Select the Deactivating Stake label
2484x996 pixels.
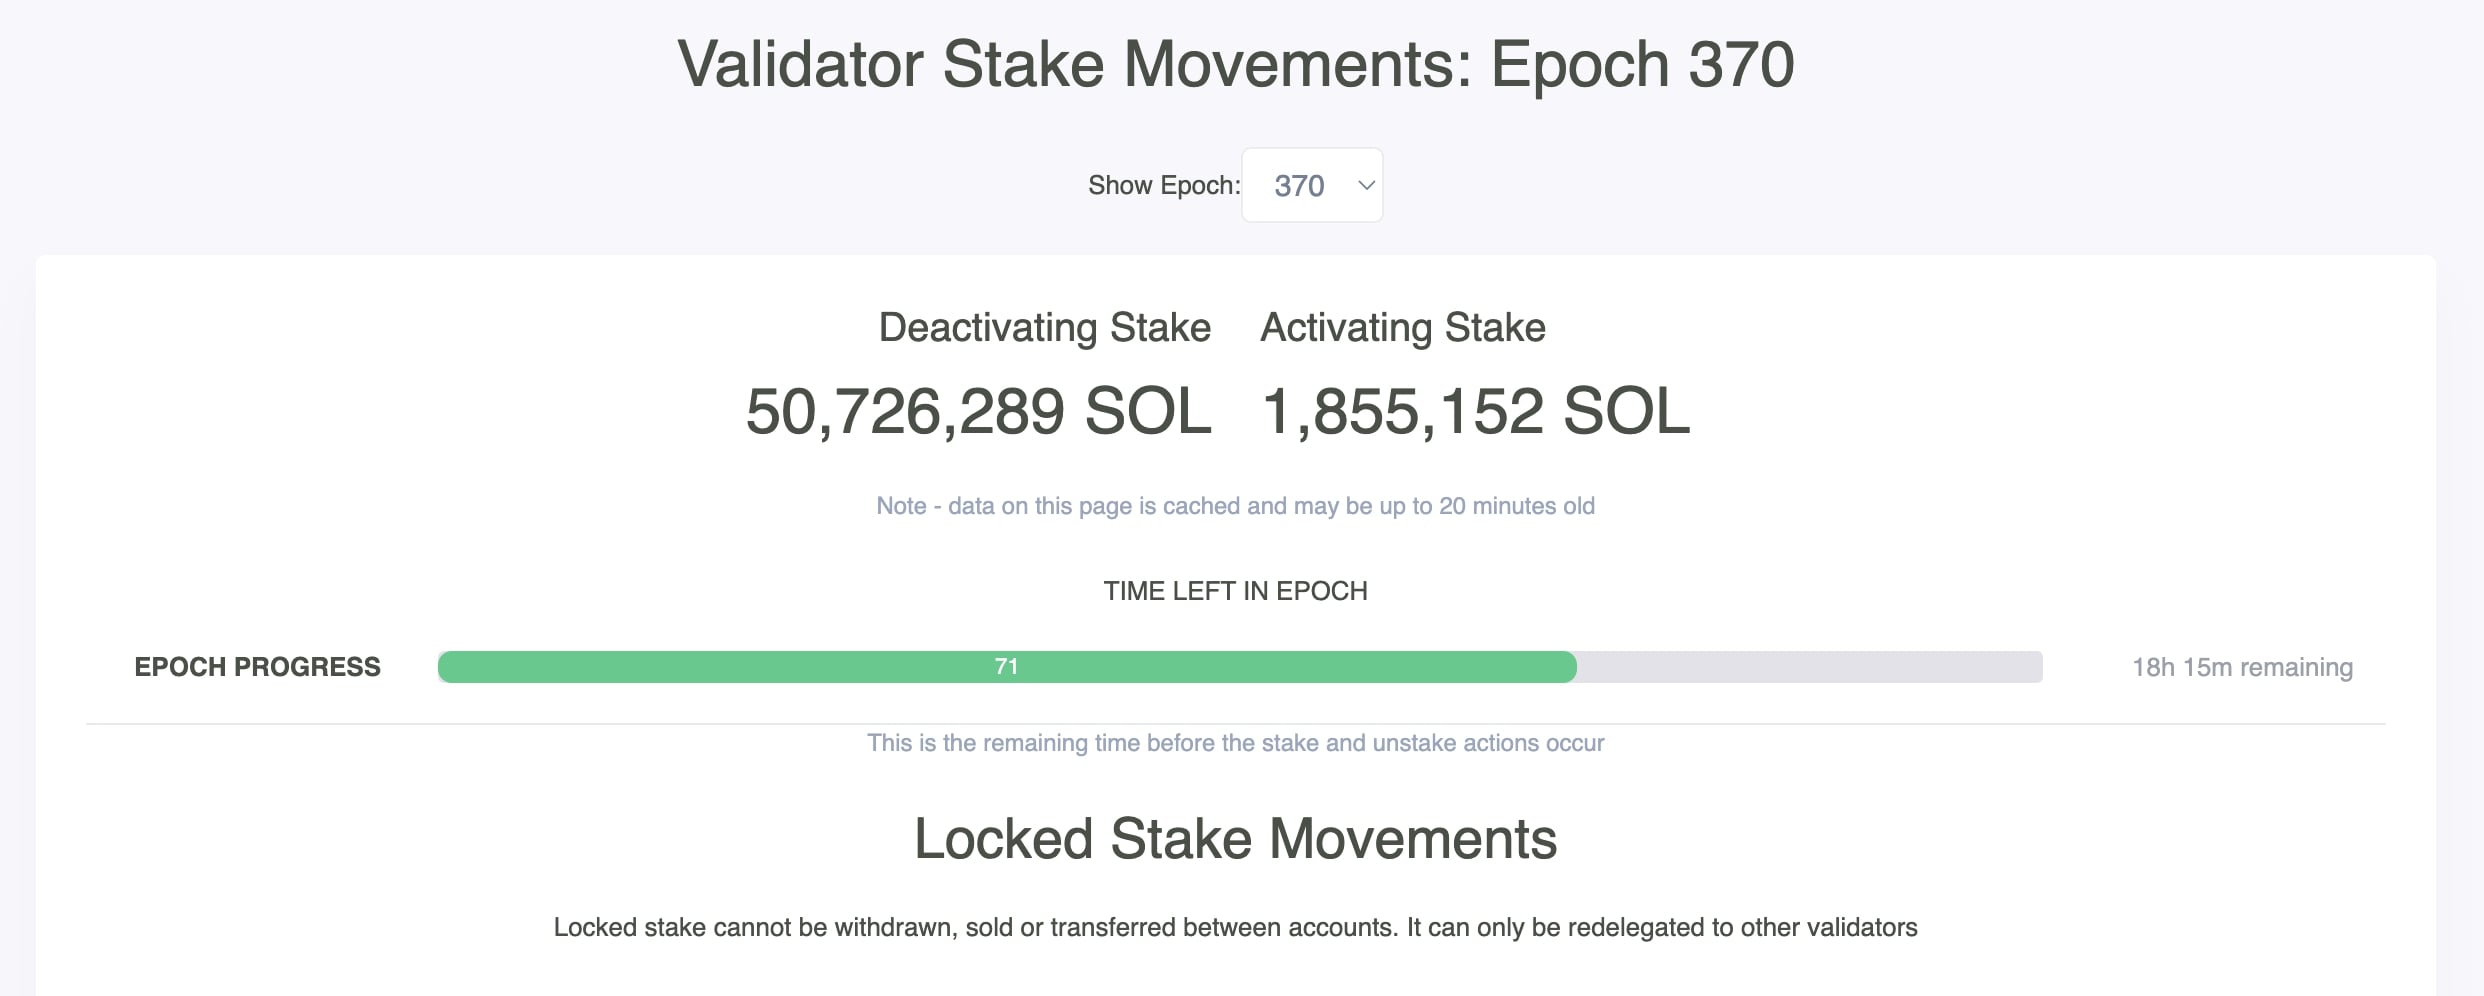(1044, 328)
